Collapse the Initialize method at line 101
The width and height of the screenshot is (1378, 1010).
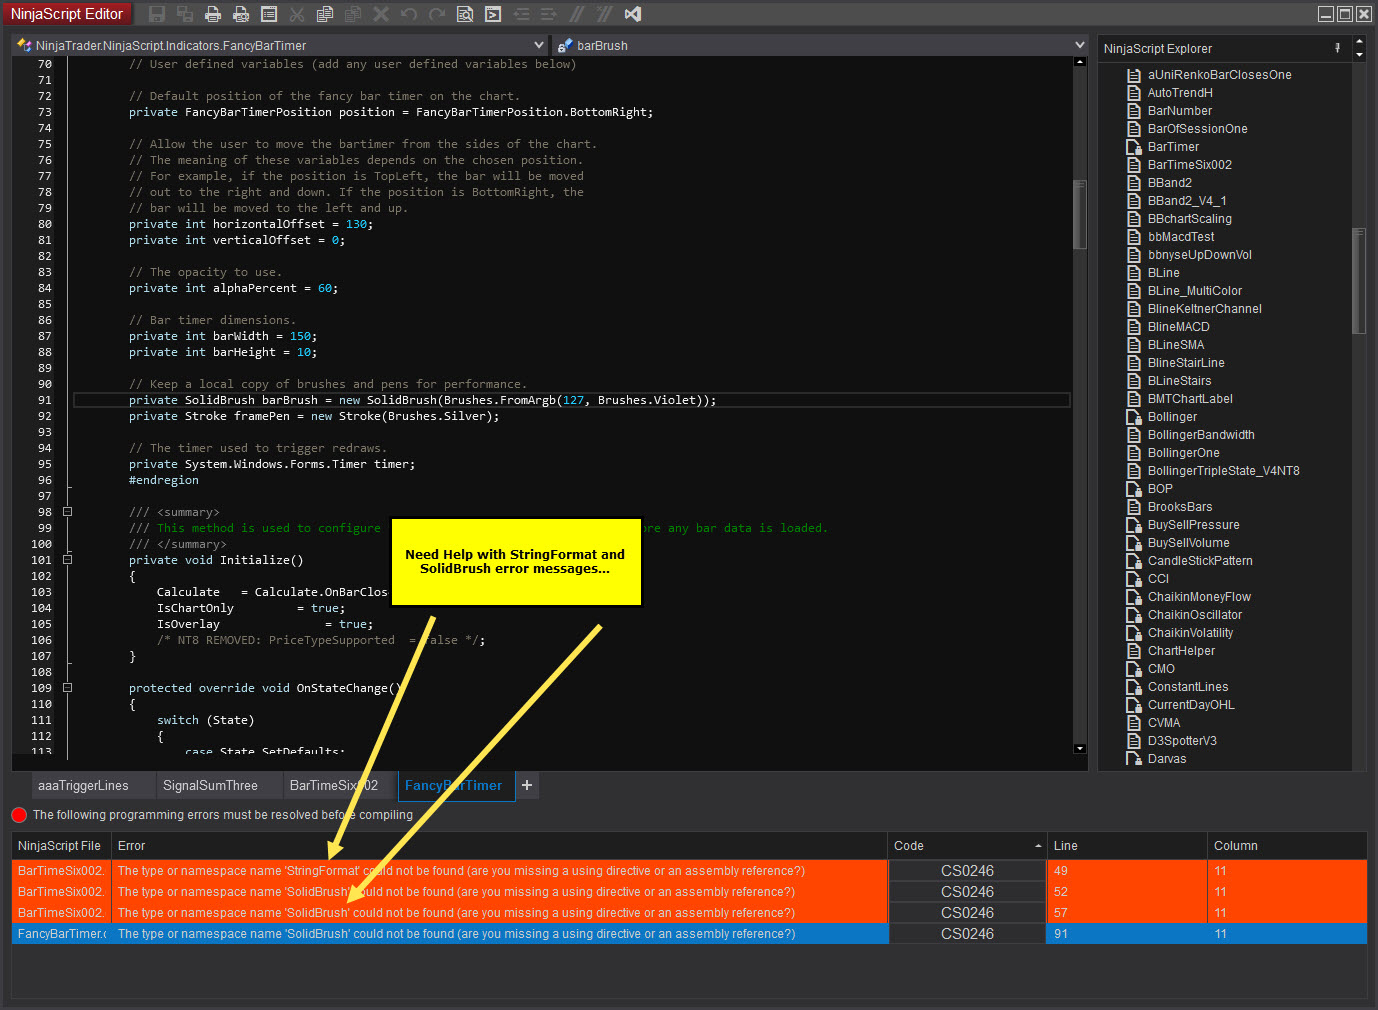68,560
